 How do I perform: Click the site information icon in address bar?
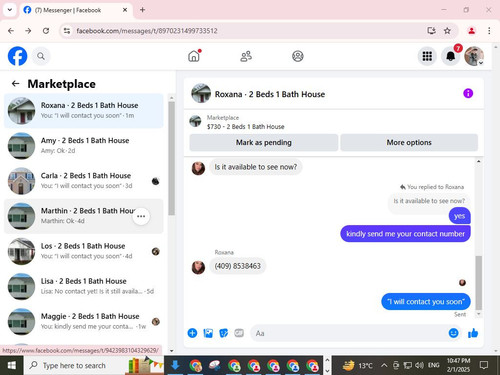(67, 31)
